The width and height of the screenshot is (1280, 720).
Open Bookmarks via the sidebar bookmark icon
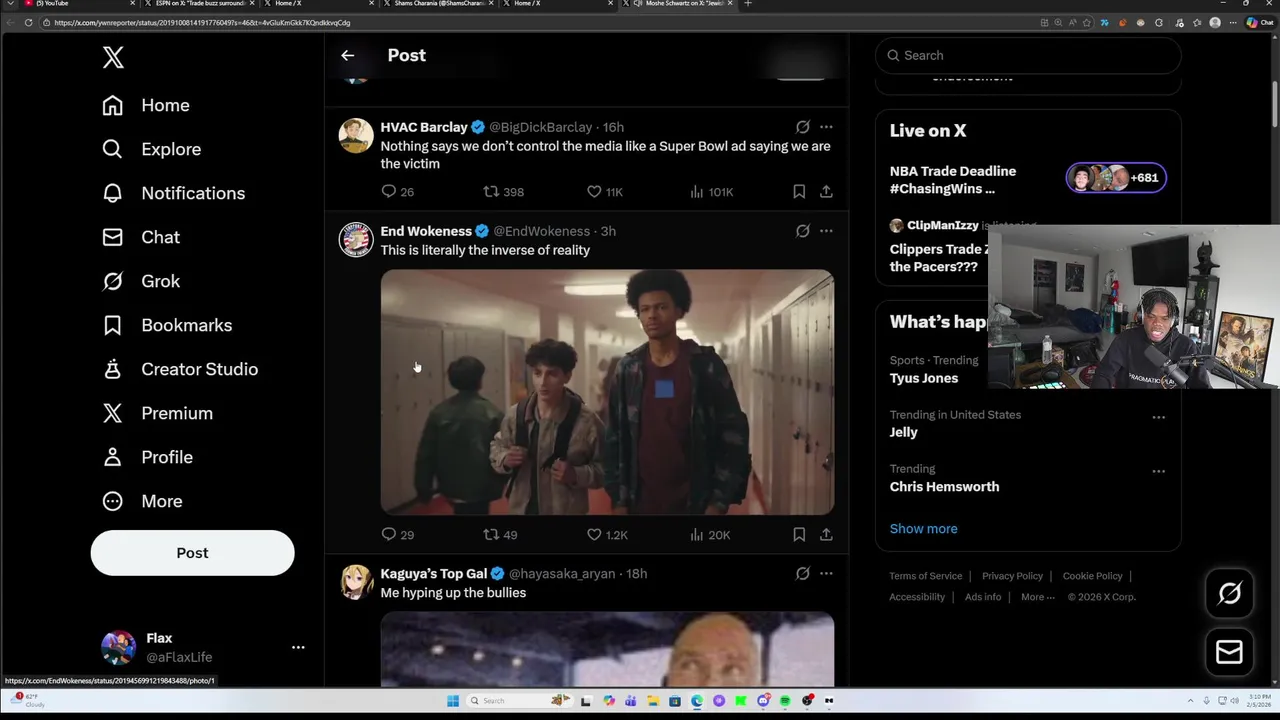point(112,325)
